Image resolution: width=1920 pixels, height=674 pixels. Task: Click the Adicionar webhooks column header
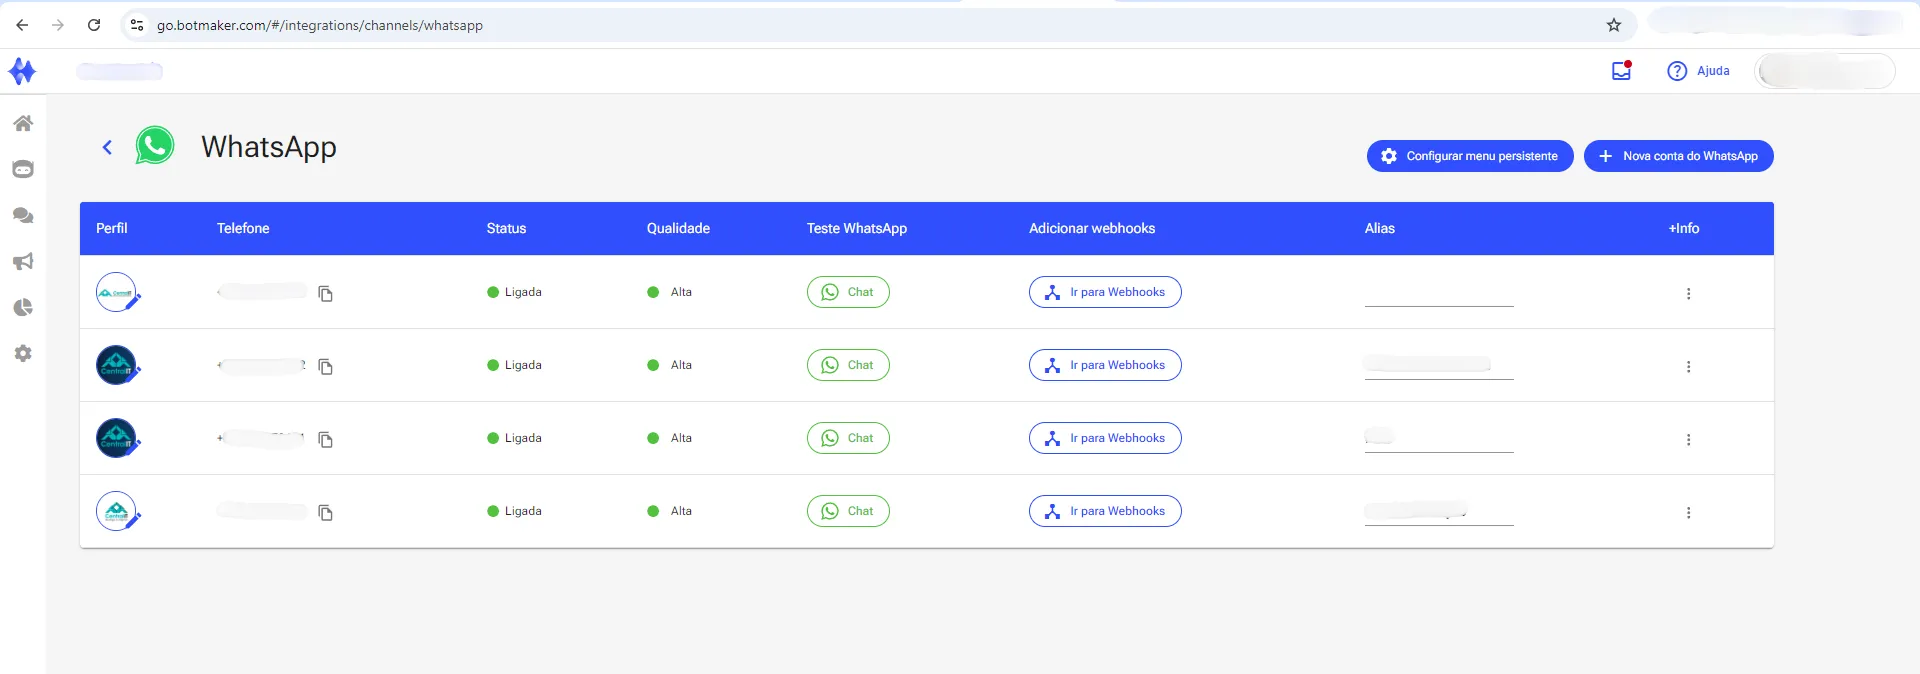pos(1092,228)
